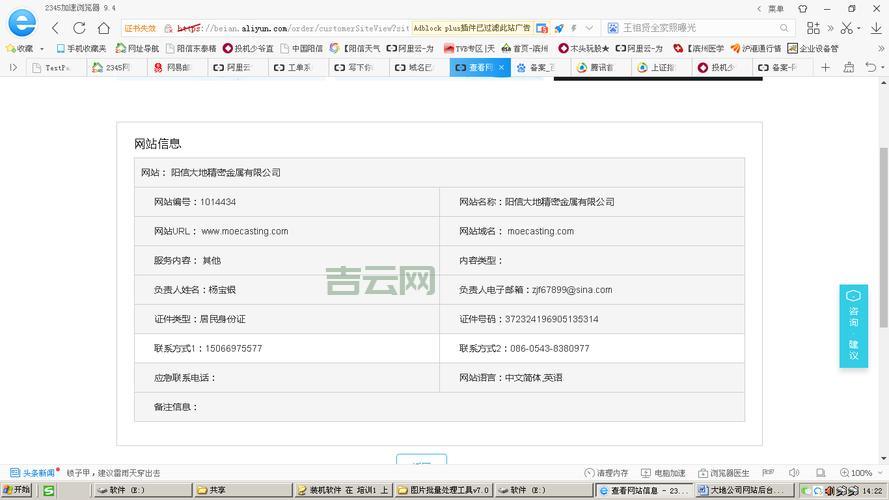Open 图片批量处理工具v7.0 in taskbar
Image resolution: width=889 pixels, height=500 pixels.
pos(443,490)
